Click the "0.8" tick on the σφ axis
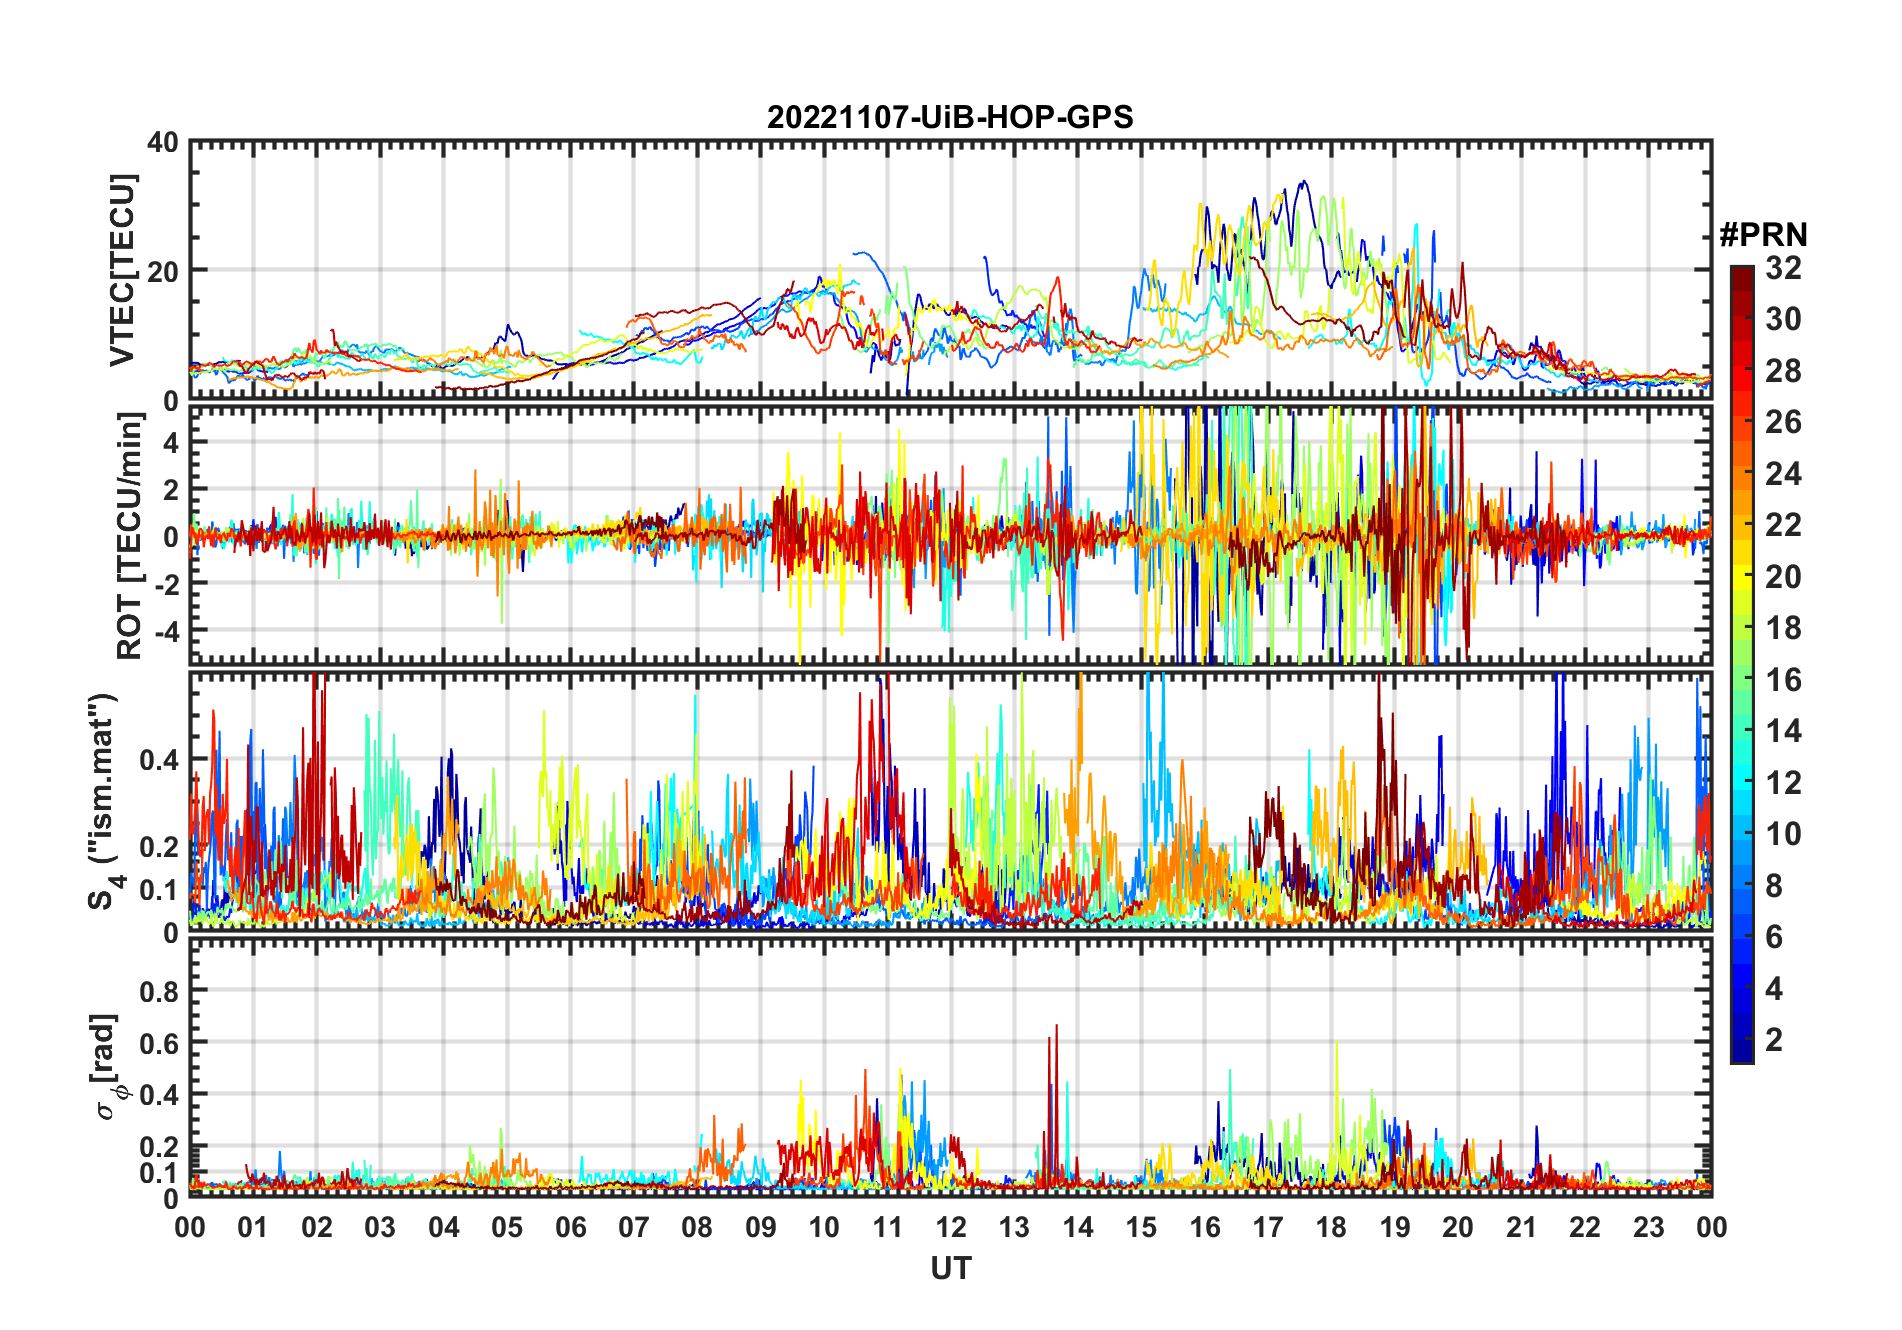1902x1330 pixels. click(x=160, y=991)
